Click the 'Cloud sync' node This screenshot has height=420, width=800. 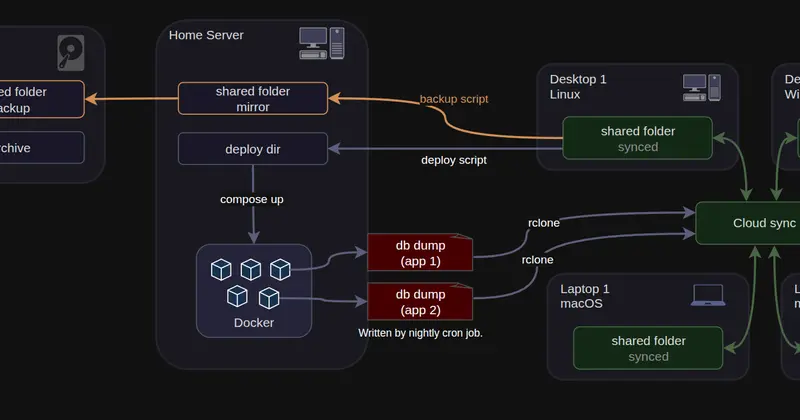[x=747, y=223]
